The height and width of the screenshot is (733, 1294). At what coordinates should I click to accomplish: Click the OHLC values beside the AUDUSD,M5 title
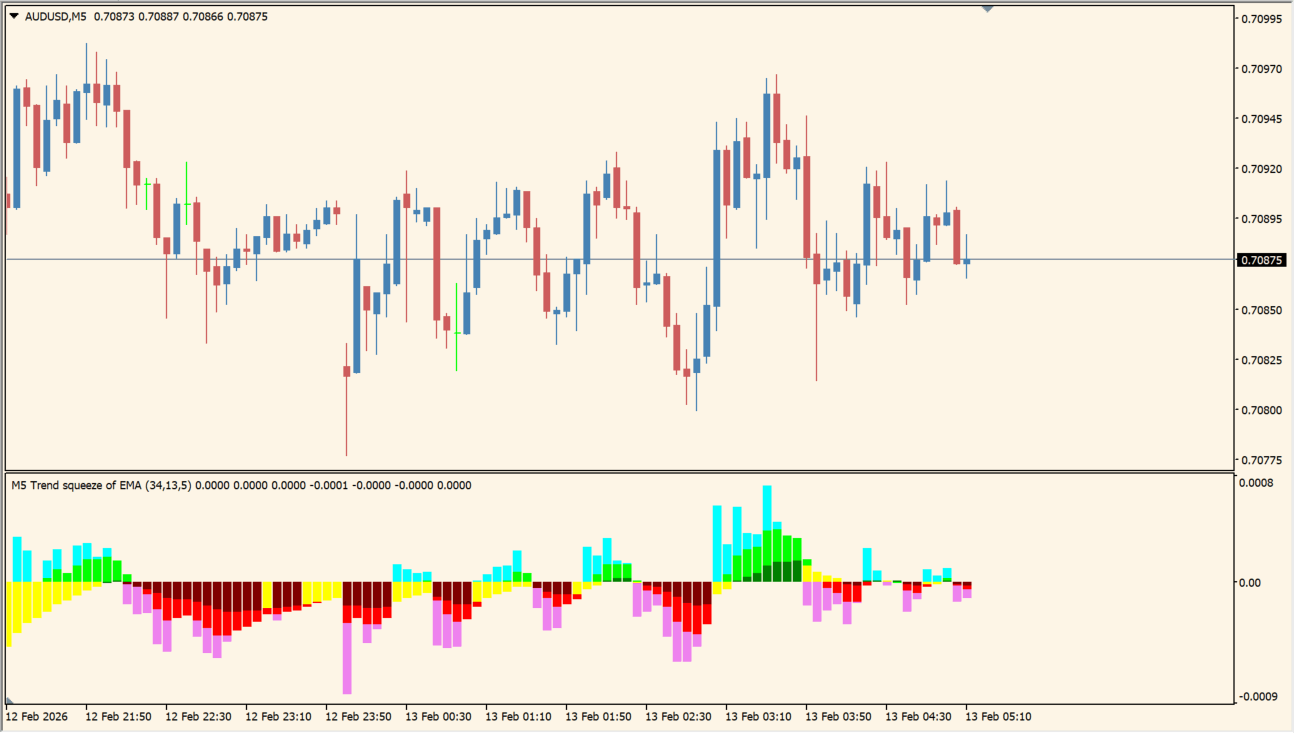click(x=181, y=16)
